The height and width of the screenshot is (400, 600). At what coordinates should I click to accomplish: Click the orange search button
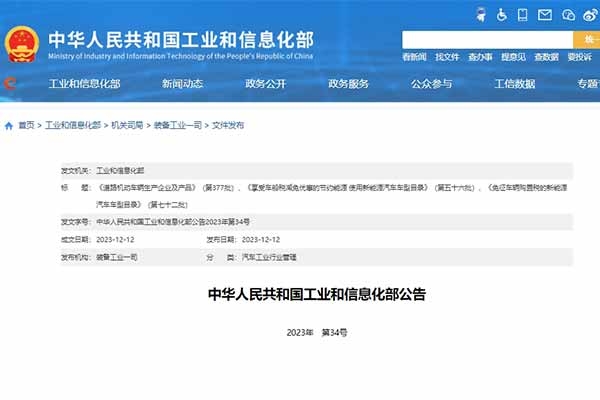pos(586,40)
